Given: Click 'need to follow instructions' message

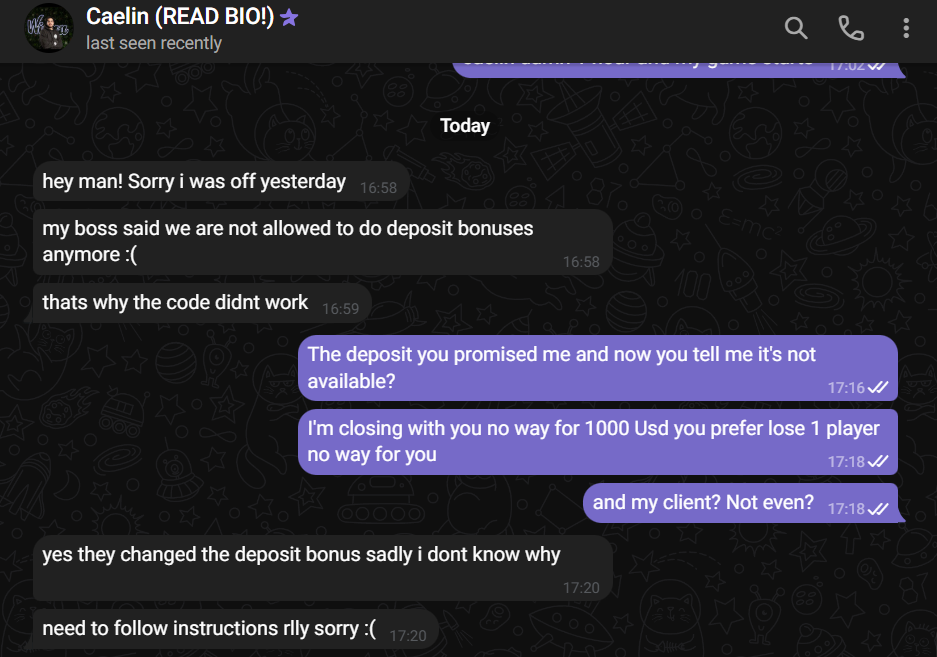Looking at the screenshot, I should click(x=209, y=628).
